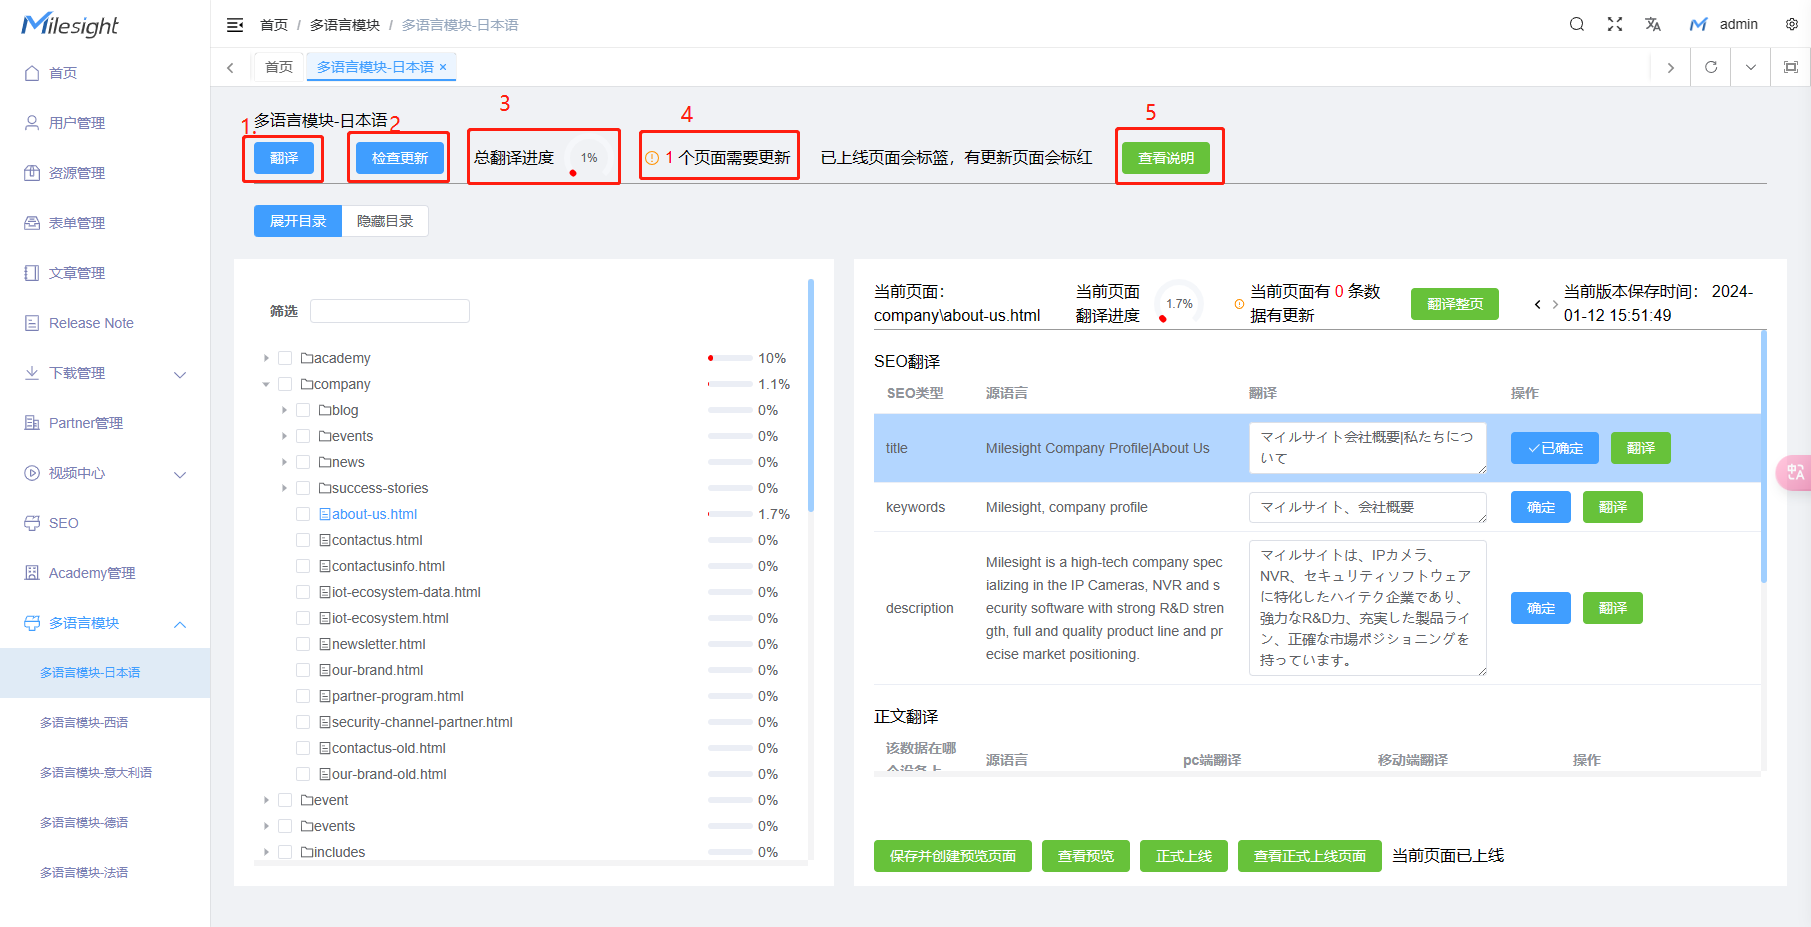Check the academy folder checkbox
This screenshot has width=1811, height=927.
(285, 358)
